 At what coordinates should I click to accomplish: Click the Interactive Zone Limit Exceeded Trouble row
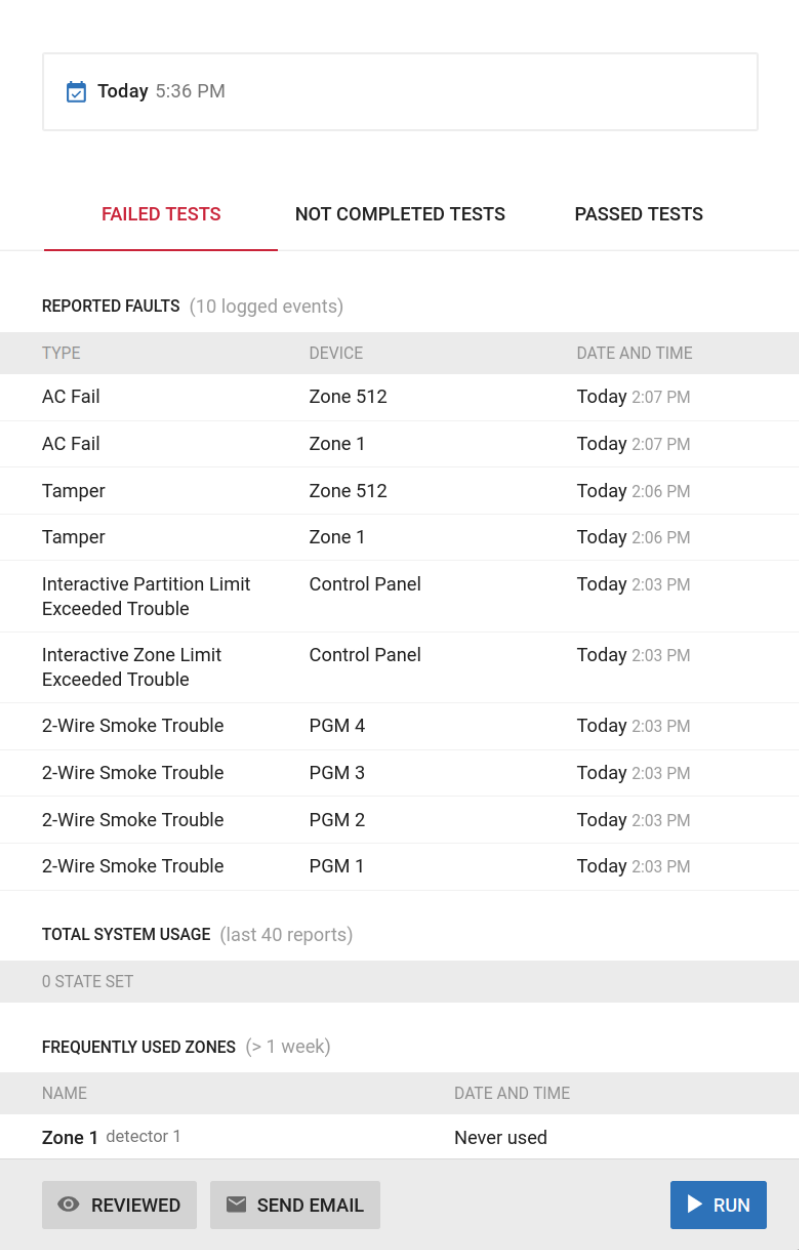click(x=399, y=667)
